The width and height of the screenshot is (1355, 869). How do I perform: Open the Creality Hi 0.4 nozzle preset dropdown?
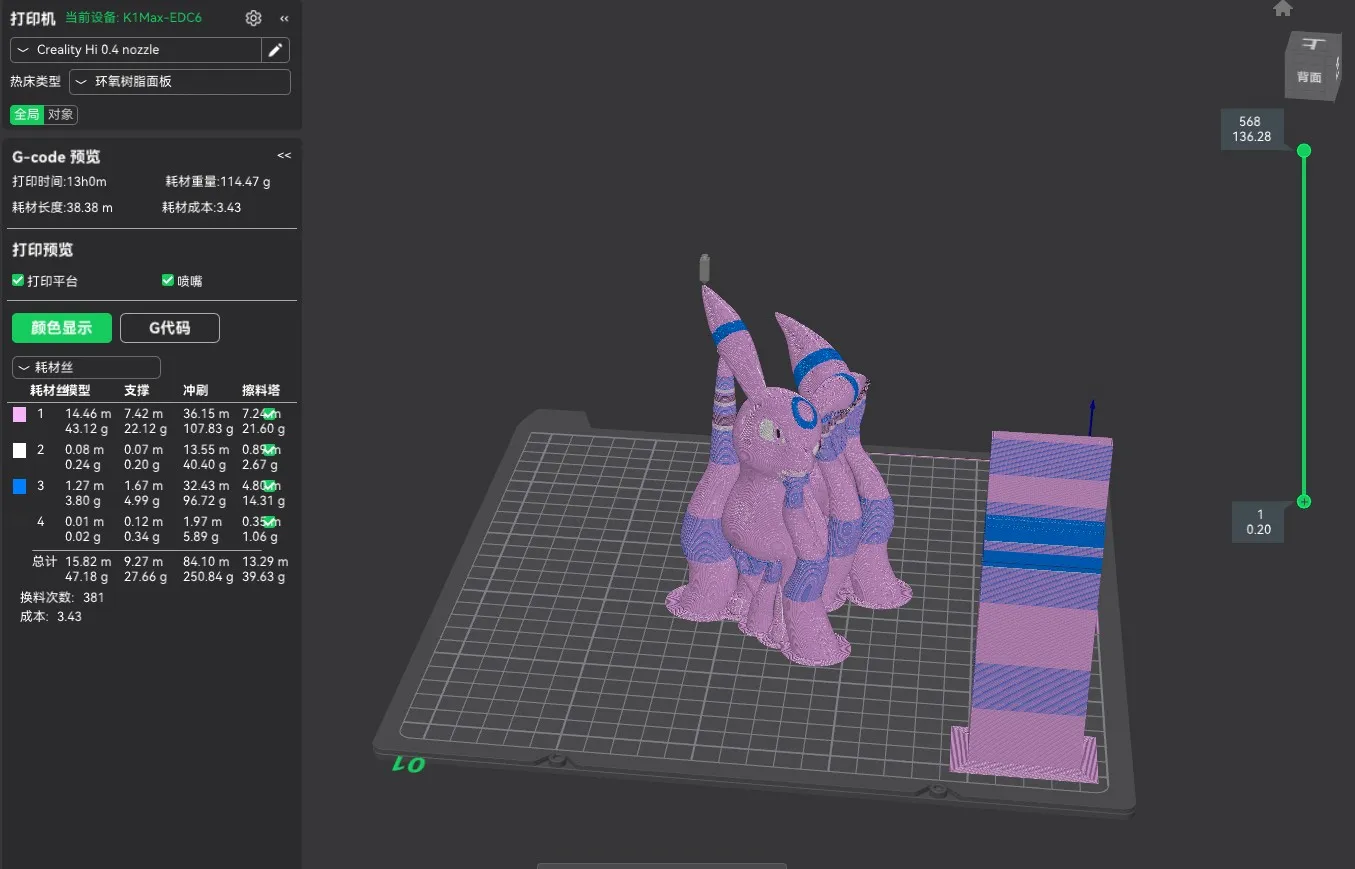pyautogui.click(x=136, y=50)
